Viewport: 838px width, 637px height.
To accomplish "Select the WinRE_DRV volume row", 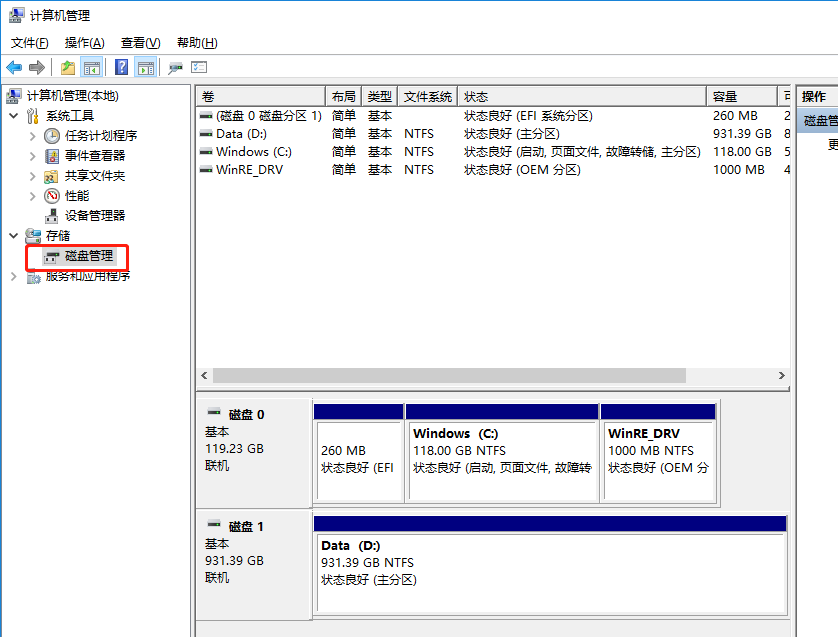I will coord(493,170).
